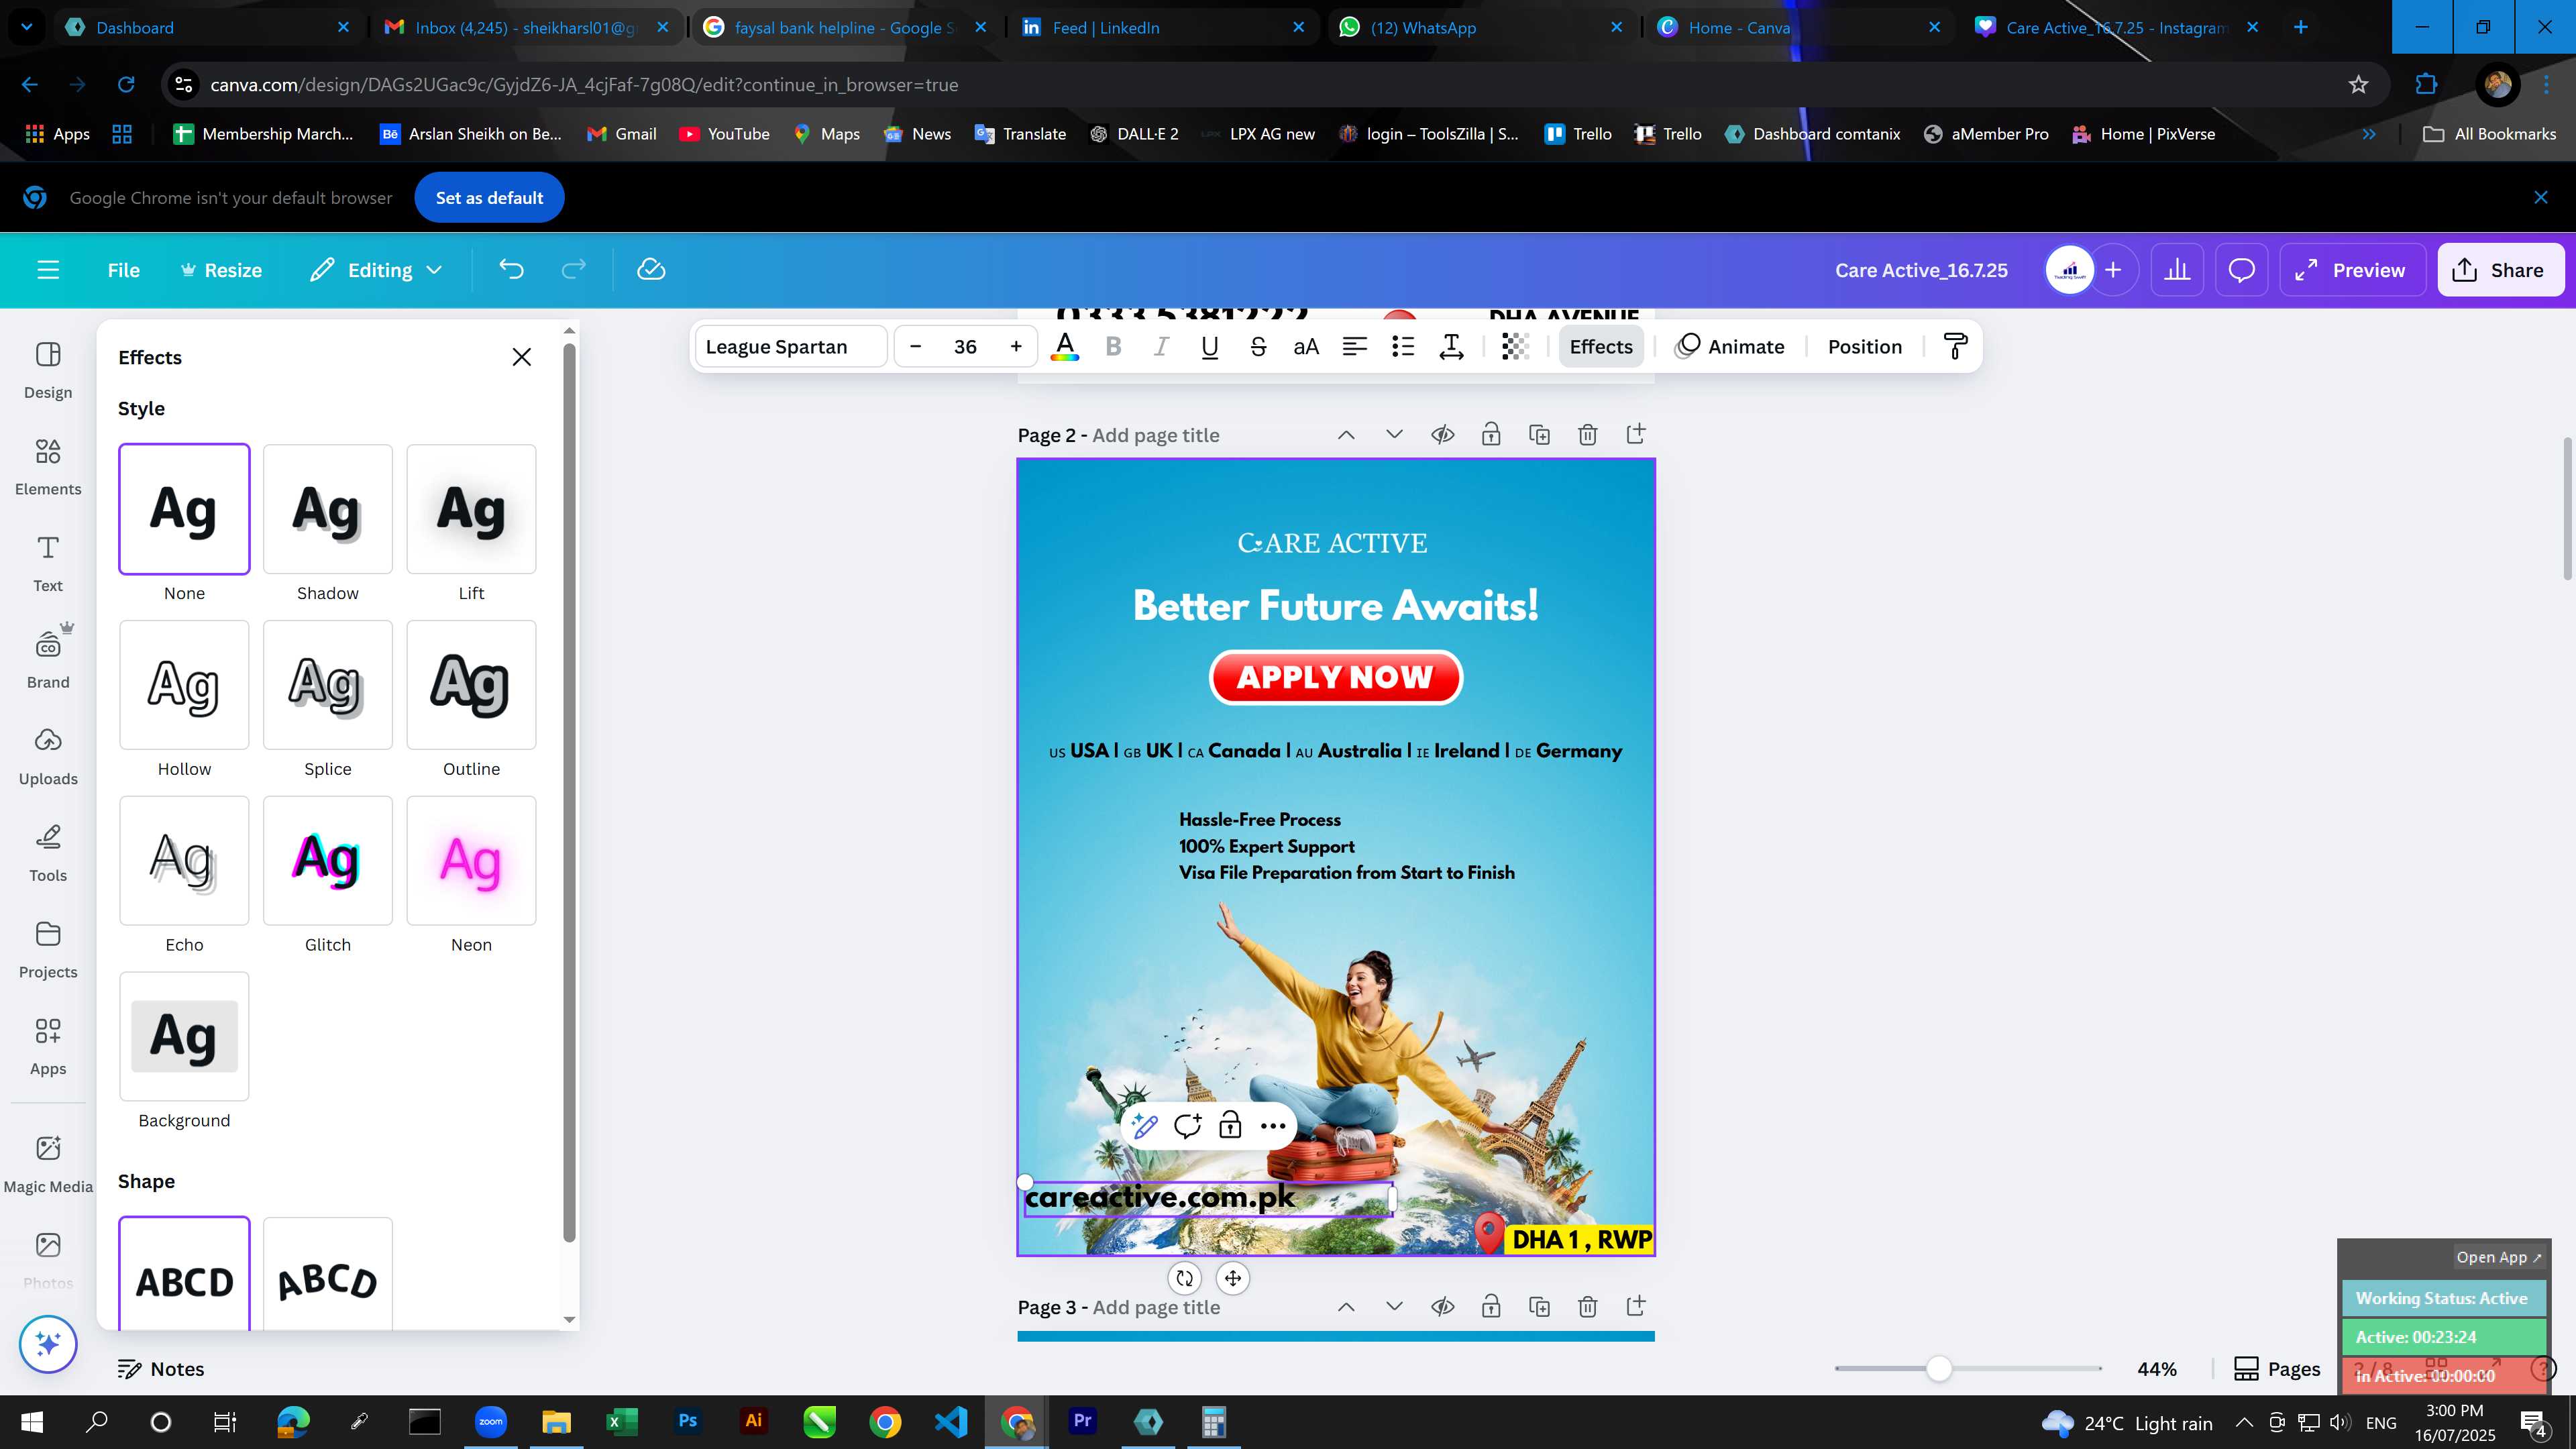Lock Page 2
Image resolution: width=2576 pixels, height=1449 pixels.
pyautogui.click(x=1491, y=435)
